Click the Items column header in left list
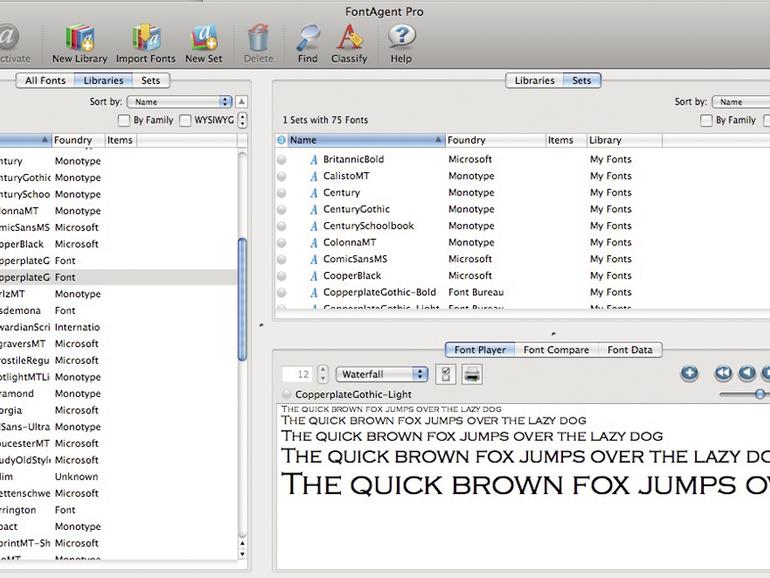 pyautogui.click(x=120, y=140)
